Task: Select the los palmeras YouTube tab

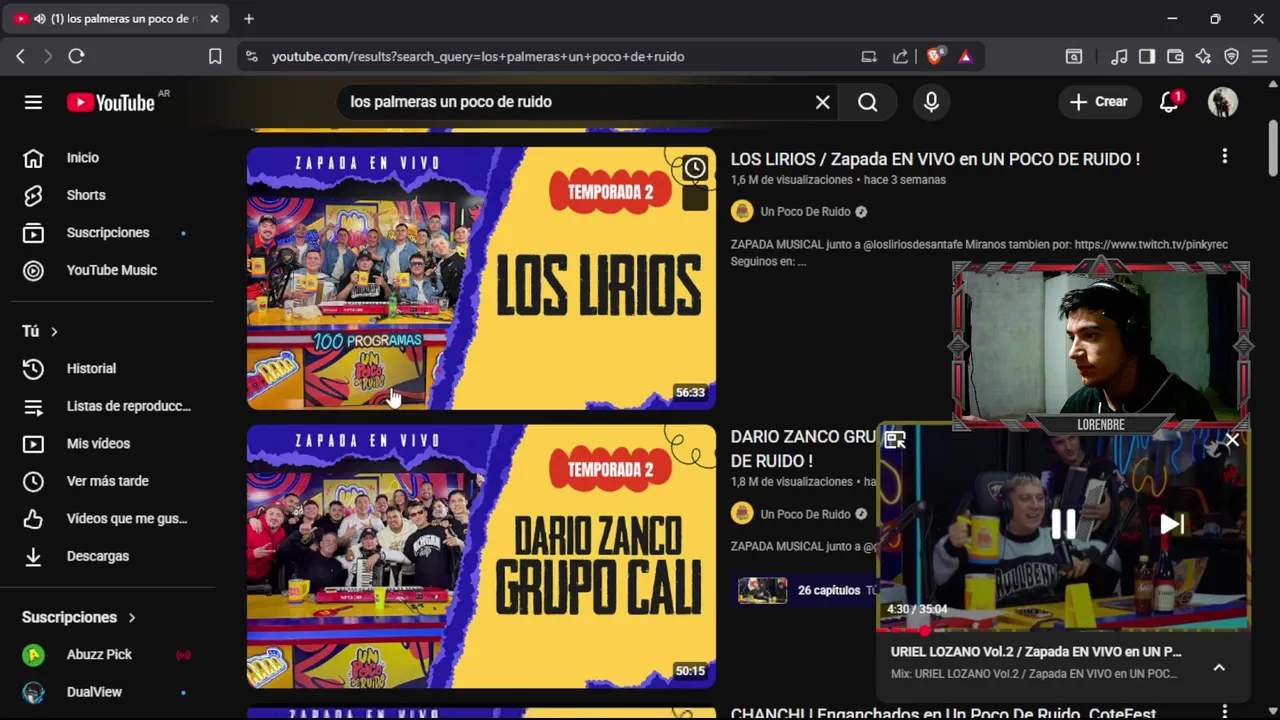Action: pos(117,19)
